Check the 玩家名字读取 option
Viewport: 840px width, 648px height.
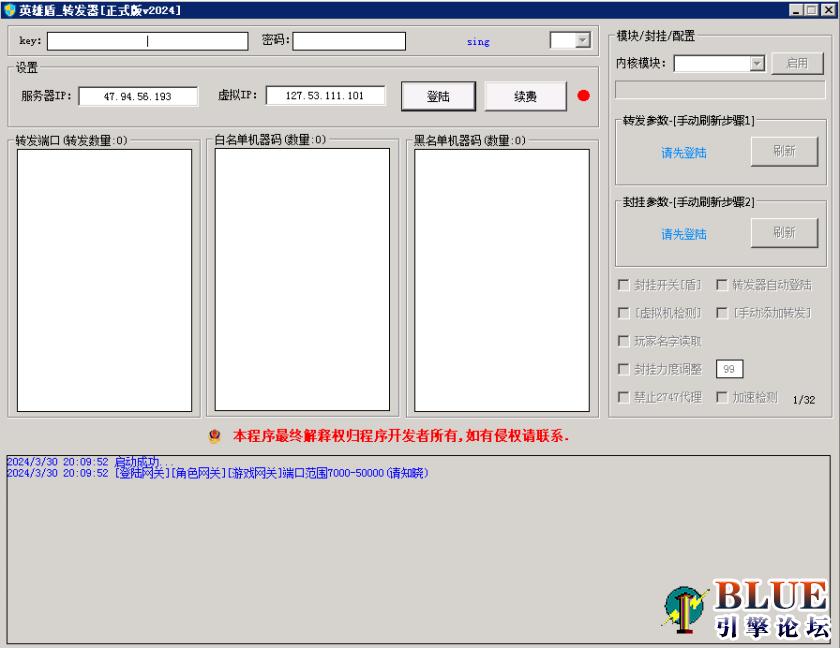click(624, 341)
